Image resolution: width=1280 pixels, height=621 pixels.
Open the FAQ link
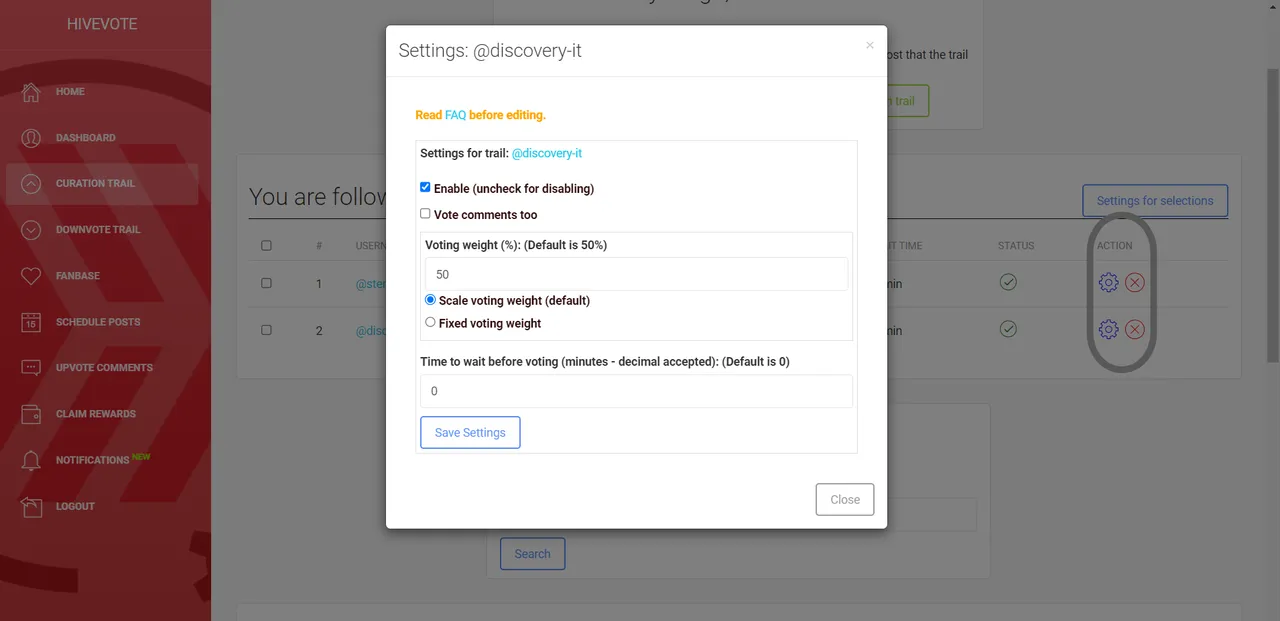pos(456,115)
